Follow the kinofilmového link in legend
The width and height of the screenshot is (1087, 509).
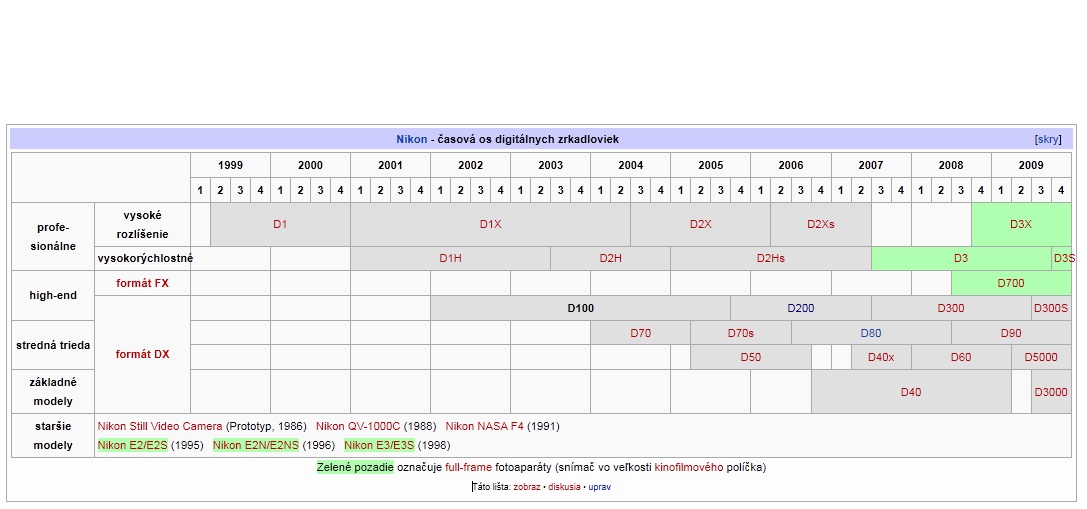(689, 467)
